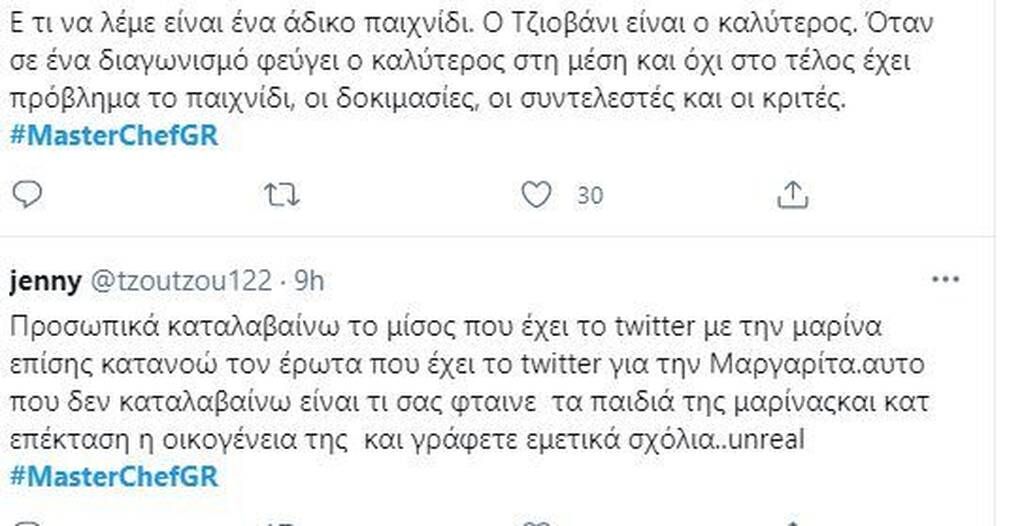Image resolution: width=1024 pixels, height=526 pixels.
Task: Click the heart icon under jenny's tweet
Action: (x=537, y=521)
